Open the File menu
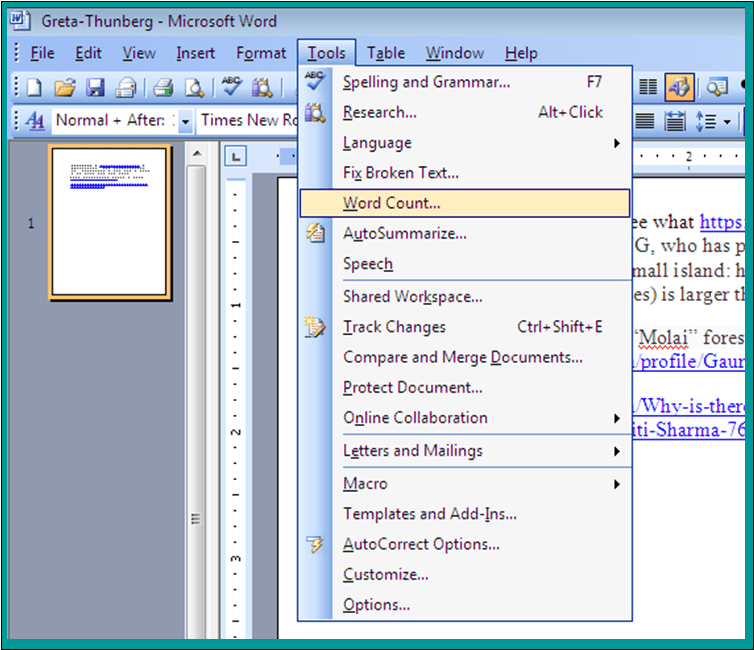 [42, 53]
